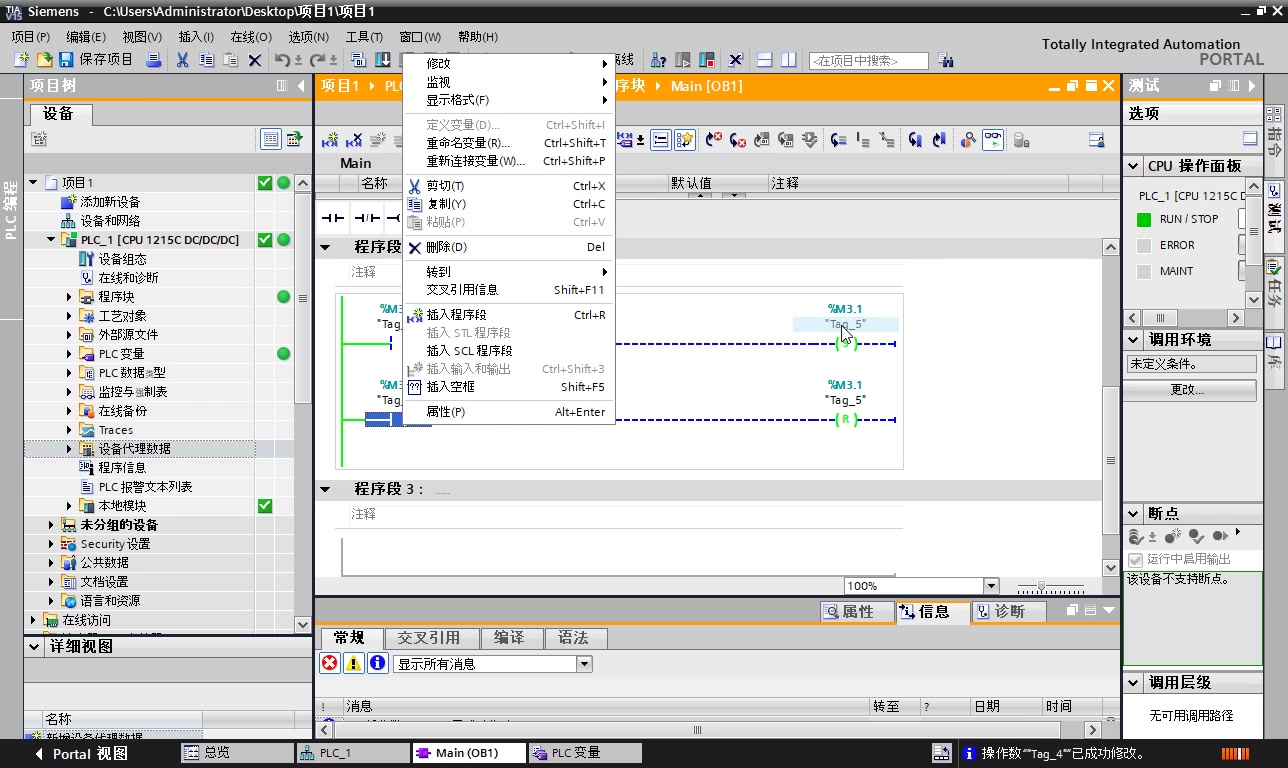Click the Delete X icon in the toolbar
The image size is (1288, 768).
tap(255, 60)
